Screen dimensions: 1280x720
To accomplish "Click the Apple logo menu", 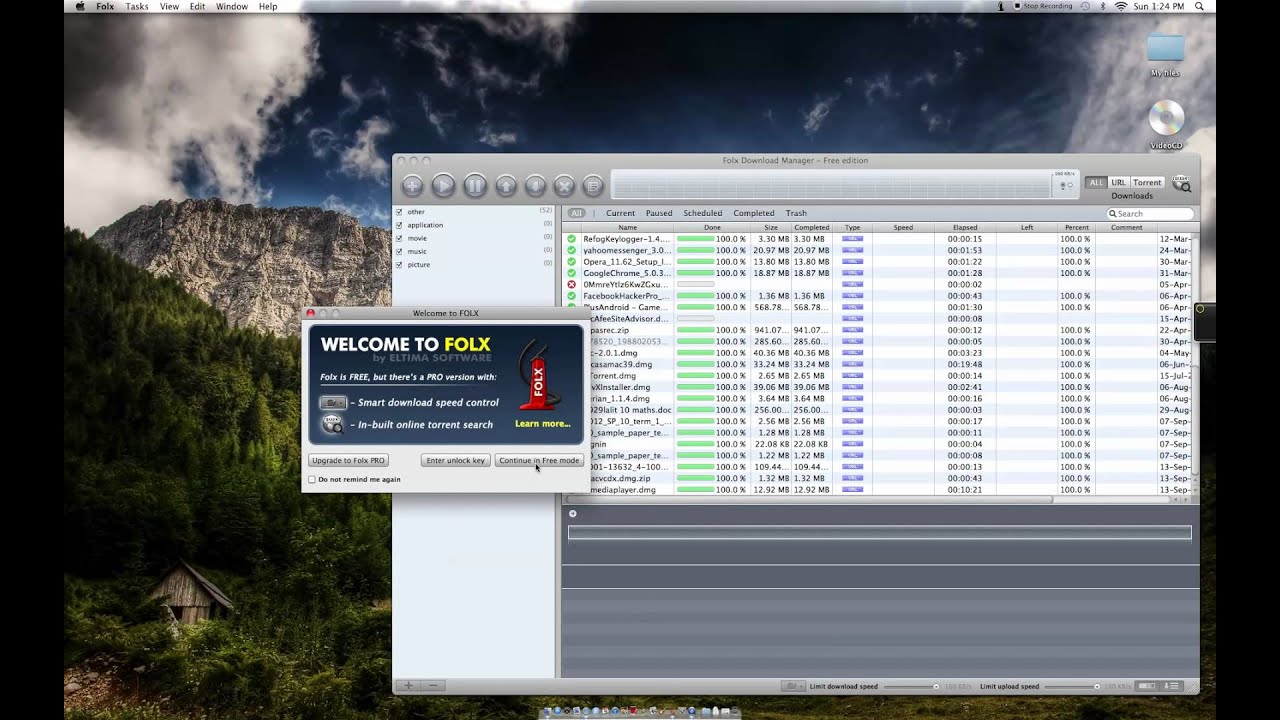I will point(80,6).
